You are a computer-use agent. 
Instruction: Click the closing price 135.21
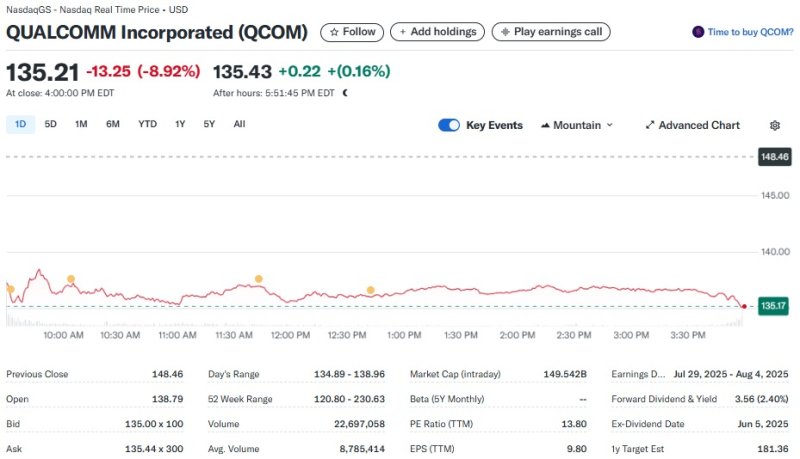pyautogui.click(x=42, y=72)
